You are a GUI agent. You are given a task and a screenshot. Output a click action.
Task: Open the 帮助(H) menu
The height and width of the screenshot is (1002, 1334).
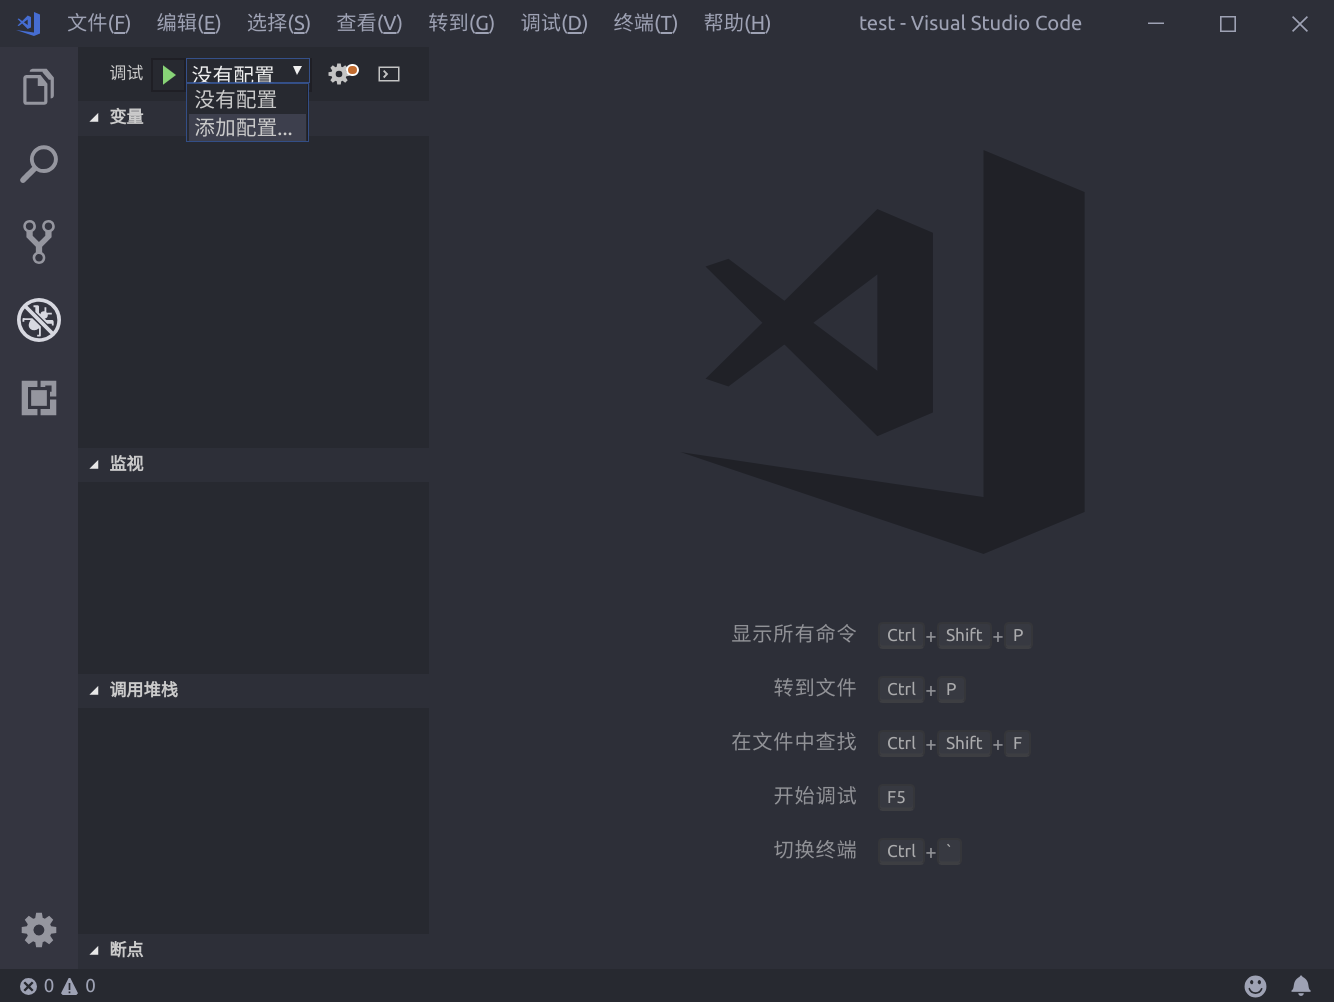coord(737,23)
